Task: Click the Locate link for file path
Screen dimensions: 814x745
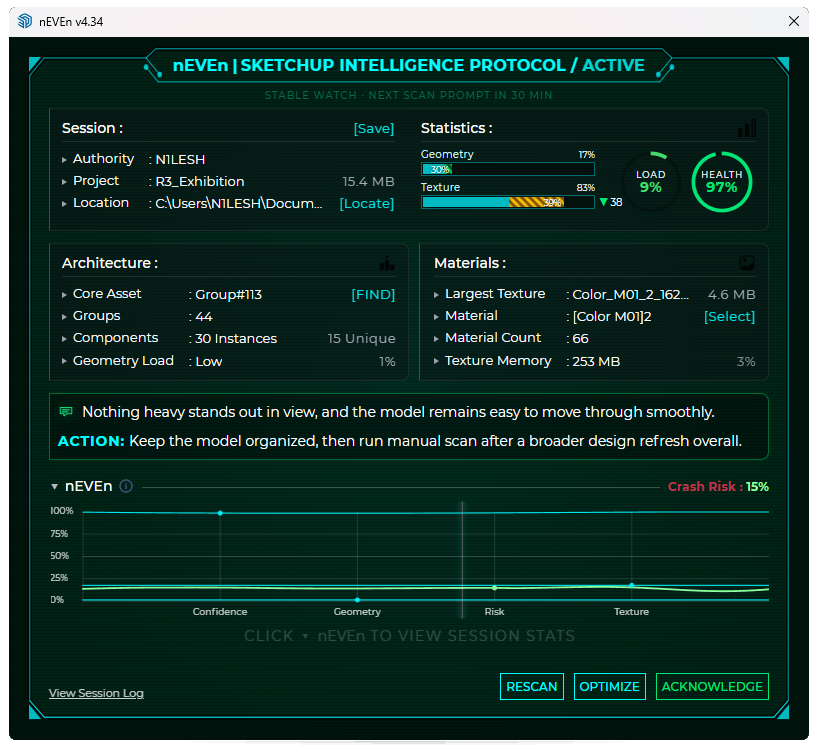Action: point(367,204)
